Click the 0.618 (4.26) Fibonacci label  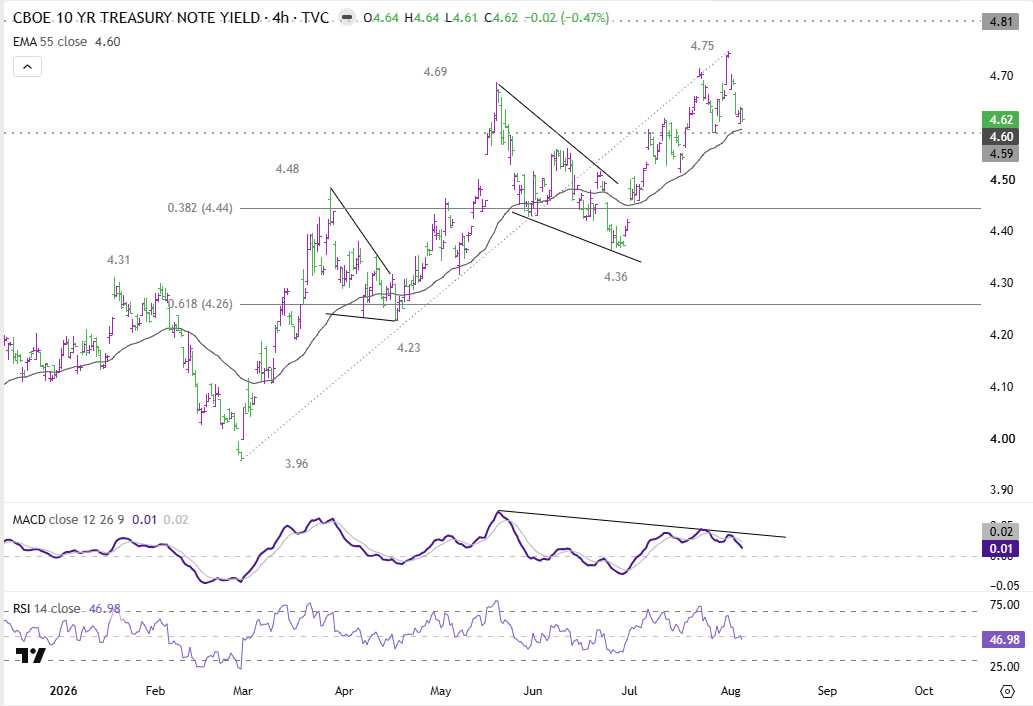pyautogui.click(x=200, y=304)
